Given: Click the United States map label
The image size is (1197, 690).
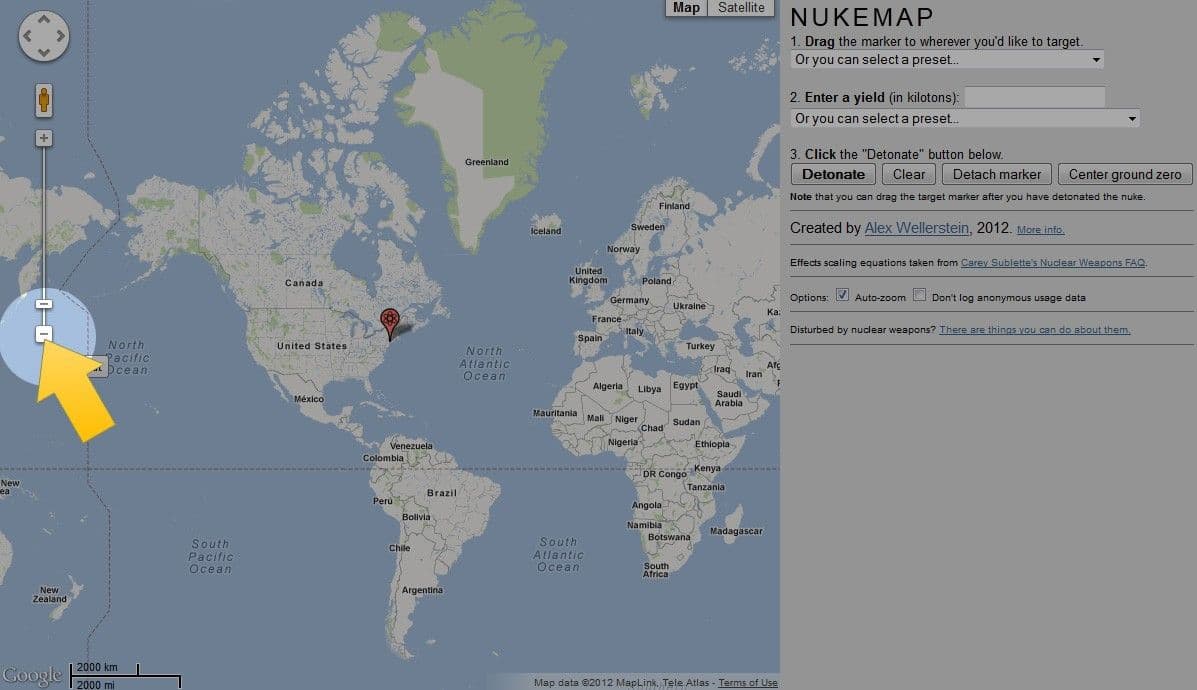Looking at the screenshot, I should pyautogui.click(x=311, y=346).
